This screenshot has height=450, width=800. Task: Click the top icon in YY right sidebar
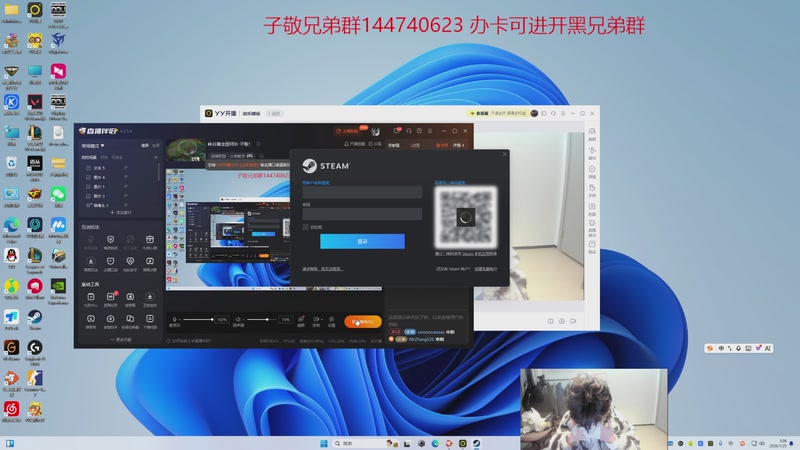[592, 132]
